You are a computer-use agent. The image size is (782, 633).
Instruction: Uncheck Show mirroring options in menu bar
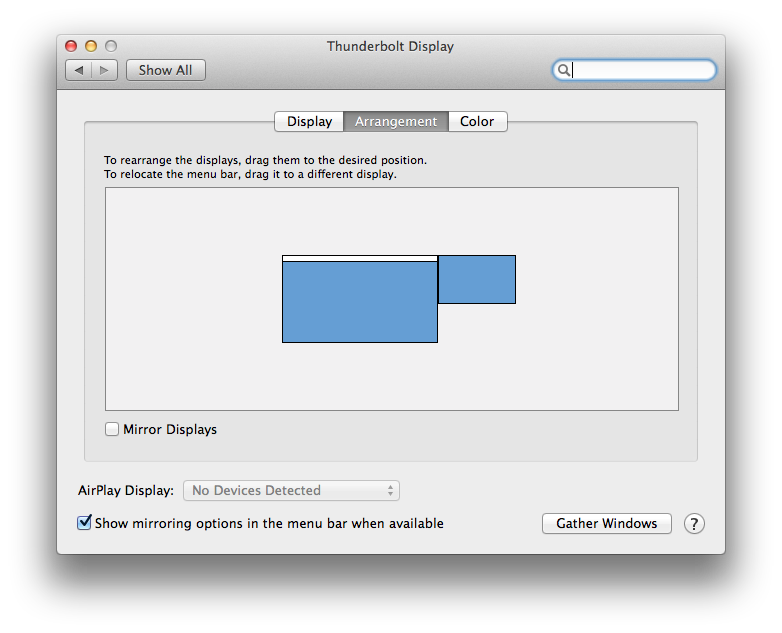[84, 523]
